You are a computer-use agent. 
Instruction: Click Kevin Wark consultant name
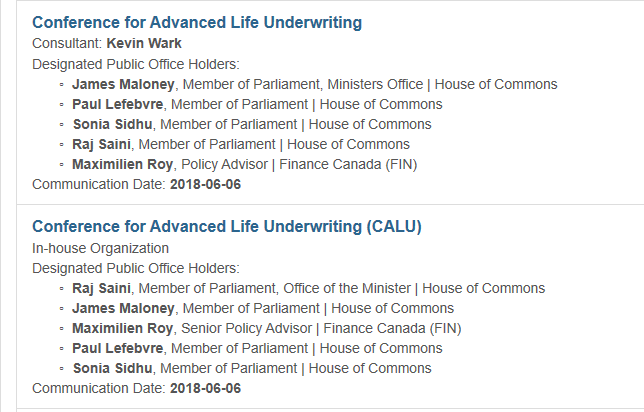point(144,43)
